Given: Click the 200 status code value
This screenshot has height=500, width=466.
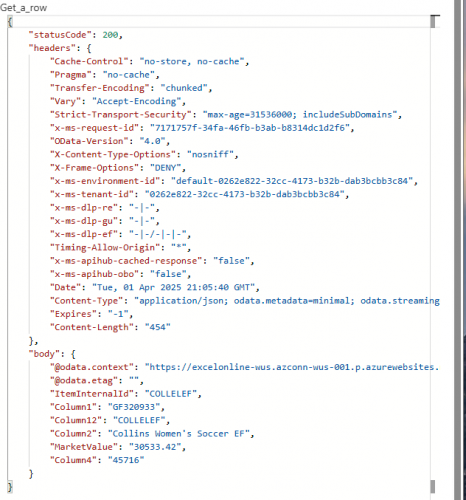Looking at the screenshot, I should [110, 35].
